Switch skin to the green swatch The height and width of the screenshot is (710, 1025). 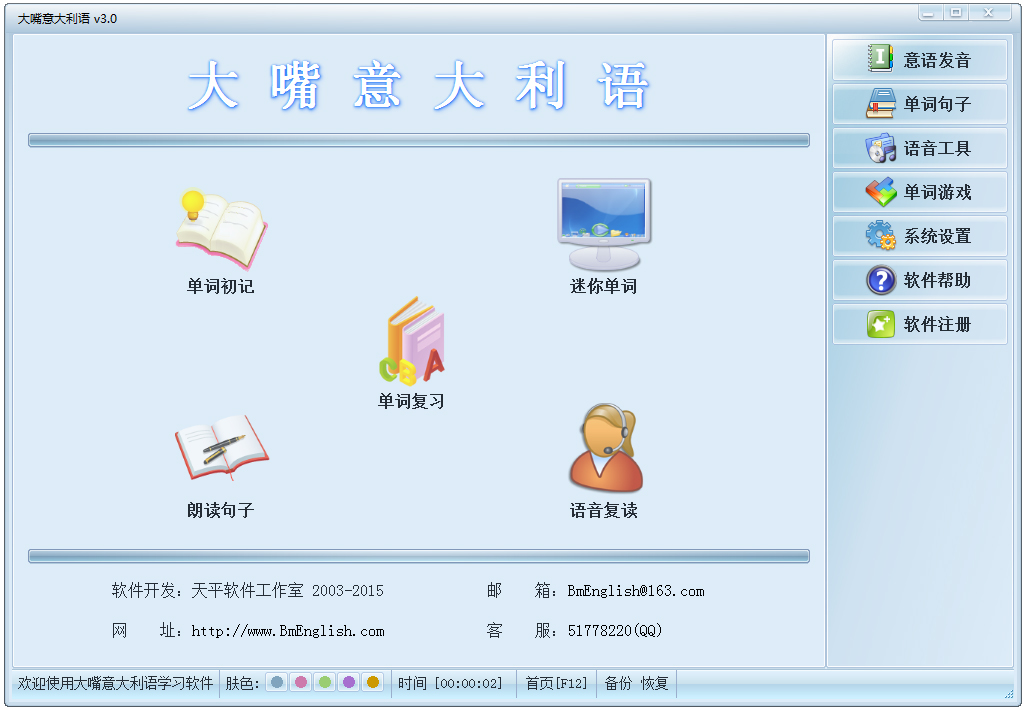[x=325, y=683]
